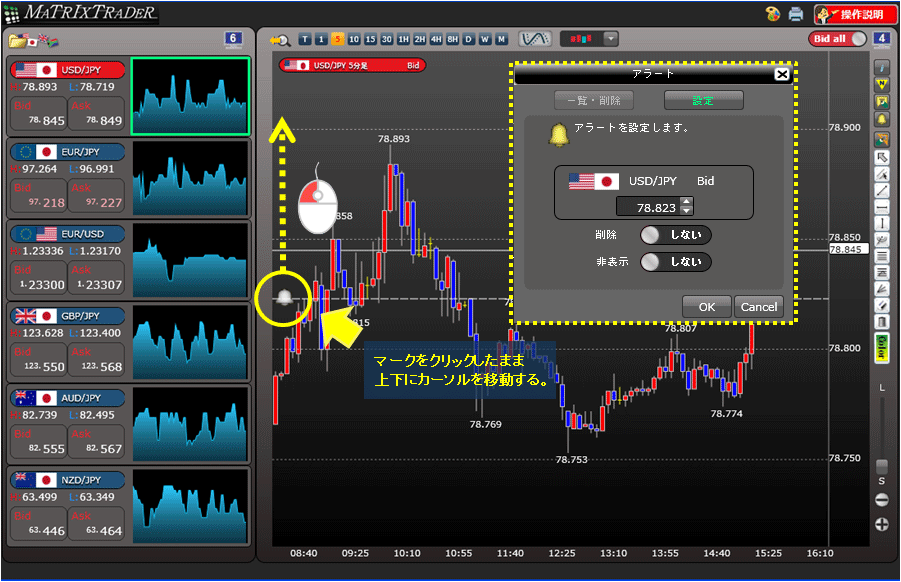This screenshot has width=901, height=582.
Task: Click the USD/JPY Bid 78.845 button
Action: pos(38,114)
